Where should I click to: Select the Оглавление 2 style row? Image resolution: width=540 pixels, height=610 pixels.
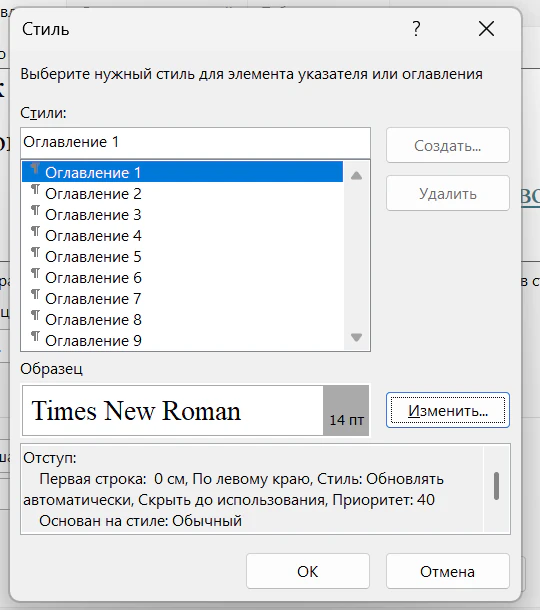[182, 193]
